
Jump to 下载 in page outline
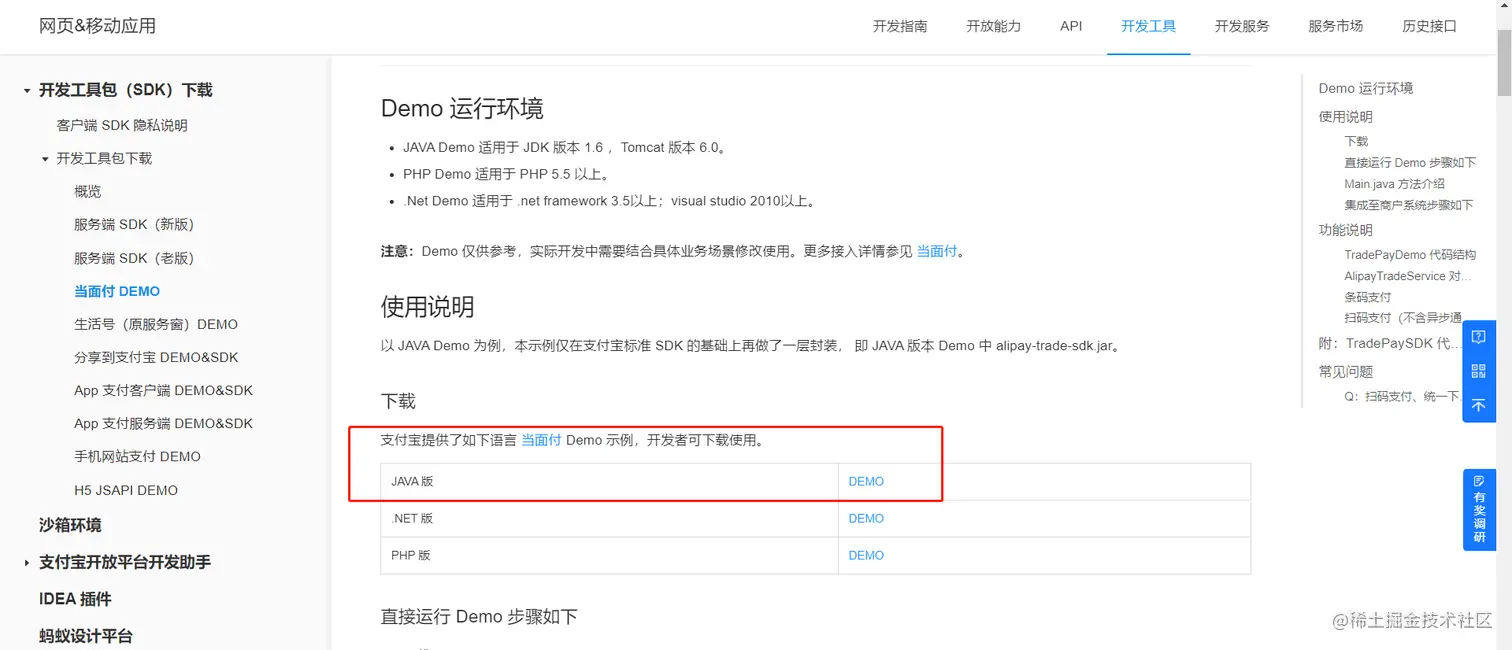[1356, 142]
